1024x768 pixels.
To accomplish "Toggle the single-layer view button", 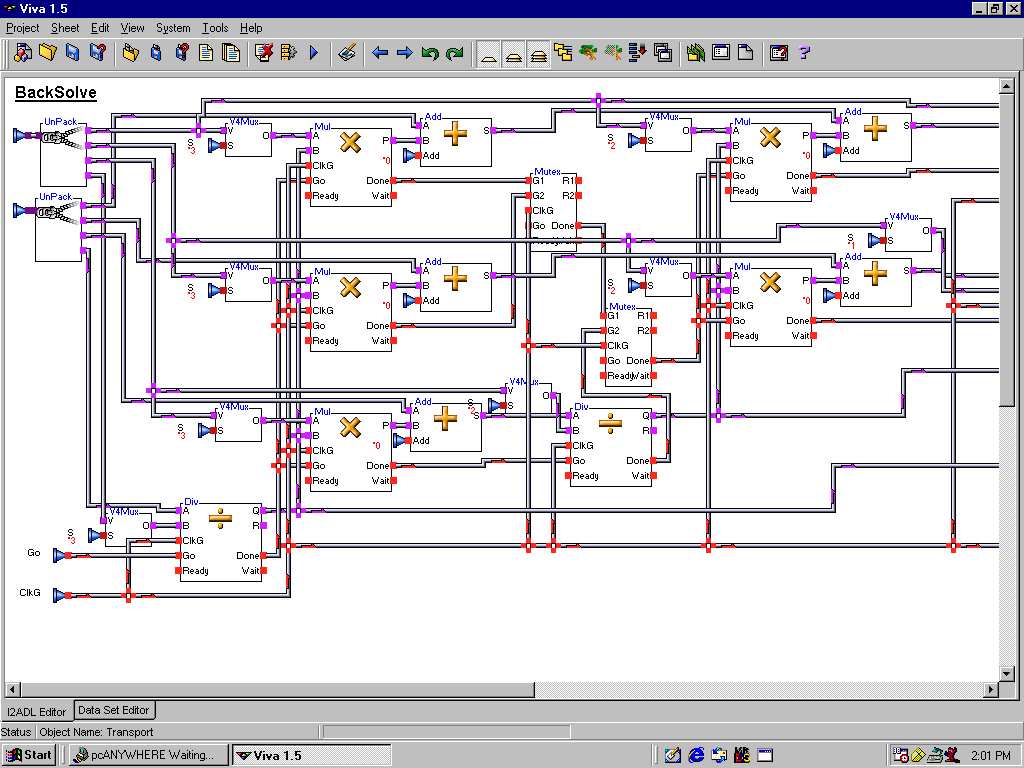I will click(489, 53).
